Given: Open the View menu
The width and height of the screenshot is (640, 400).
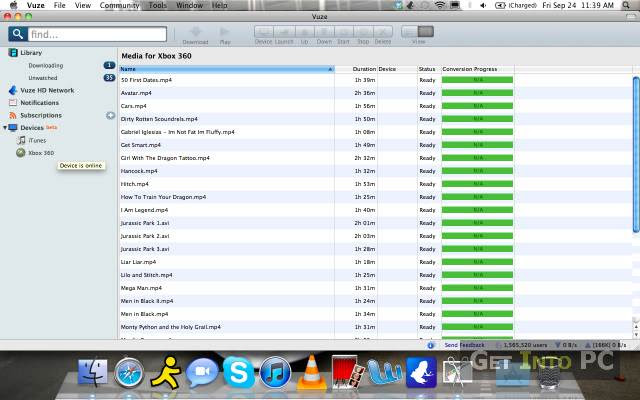Looking at the screenshot, I should click(x=83, y=5).
